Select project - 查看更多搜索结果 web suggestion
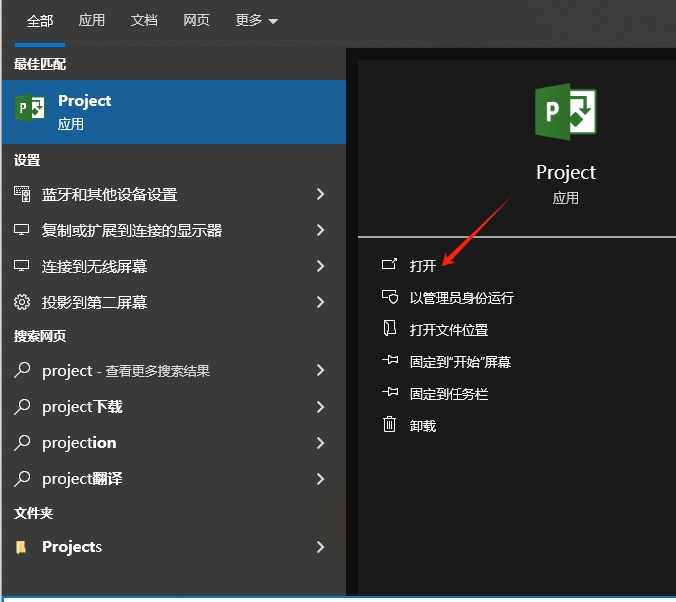Viewport: 676px width, 602px height. click(x=174, y=370)
